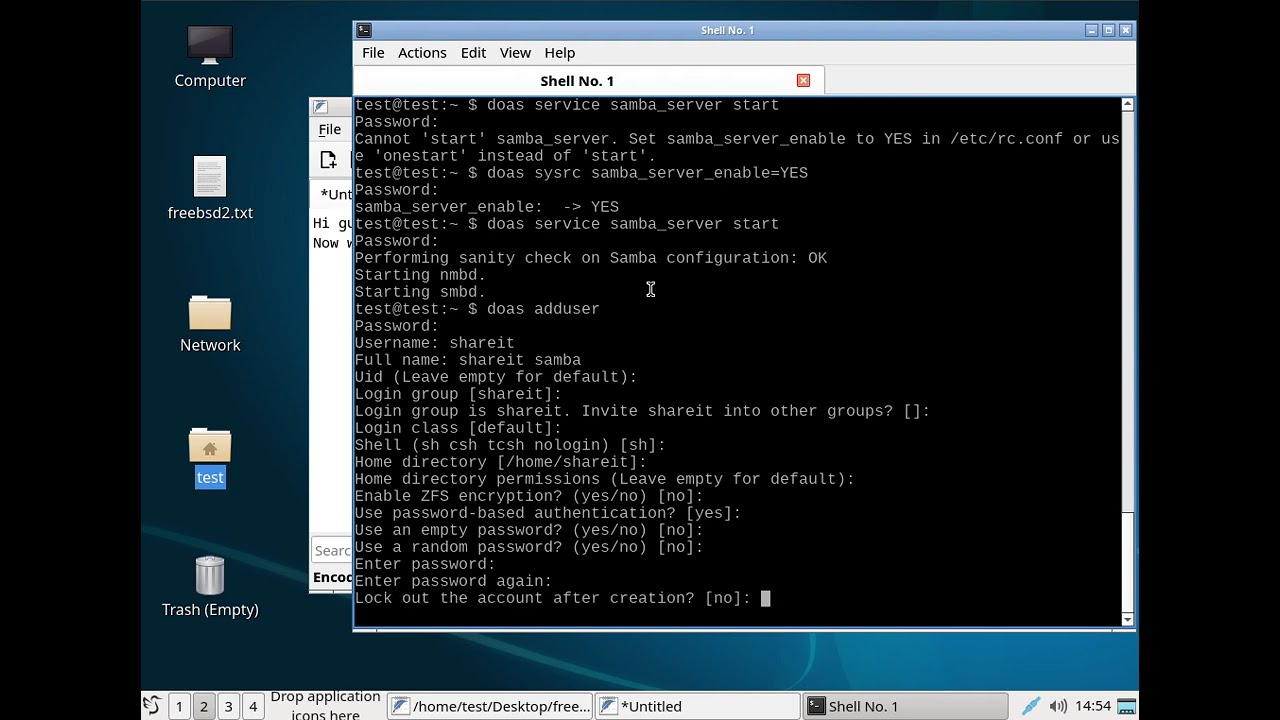Viewport: 1280px width, 720px height.
Task: Switch to desktop 2
Action: (x=203, y=706)
